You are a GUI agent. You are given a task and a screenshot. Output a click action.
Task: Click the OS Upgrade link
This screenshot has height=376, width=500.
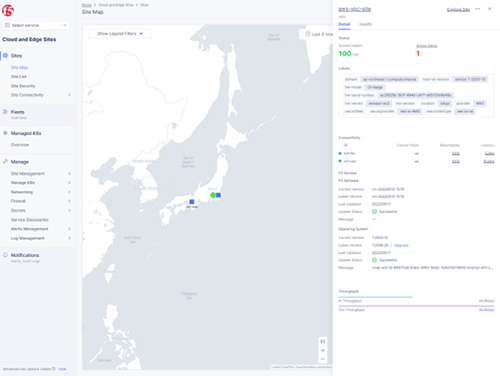click(x=401, y=245)
